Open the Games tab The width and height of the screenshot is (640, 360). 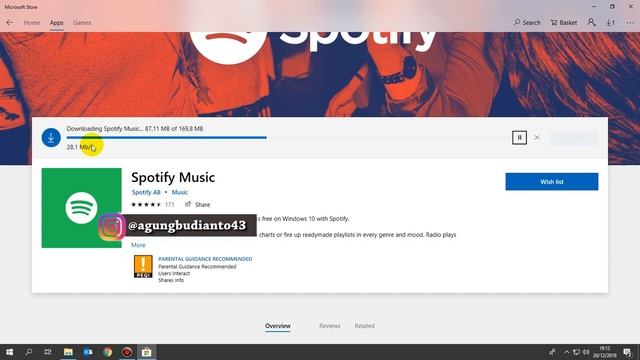point(82,22)
